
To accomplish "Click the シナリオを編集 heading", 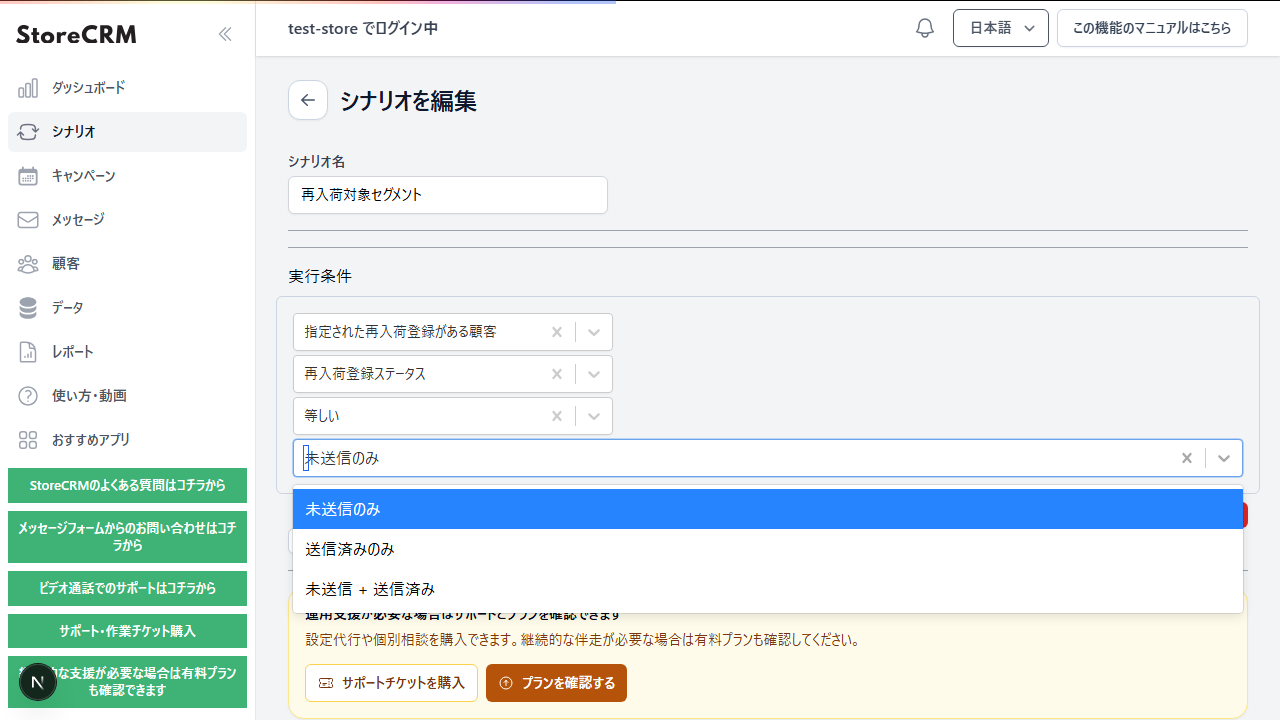I will point(408,101).
